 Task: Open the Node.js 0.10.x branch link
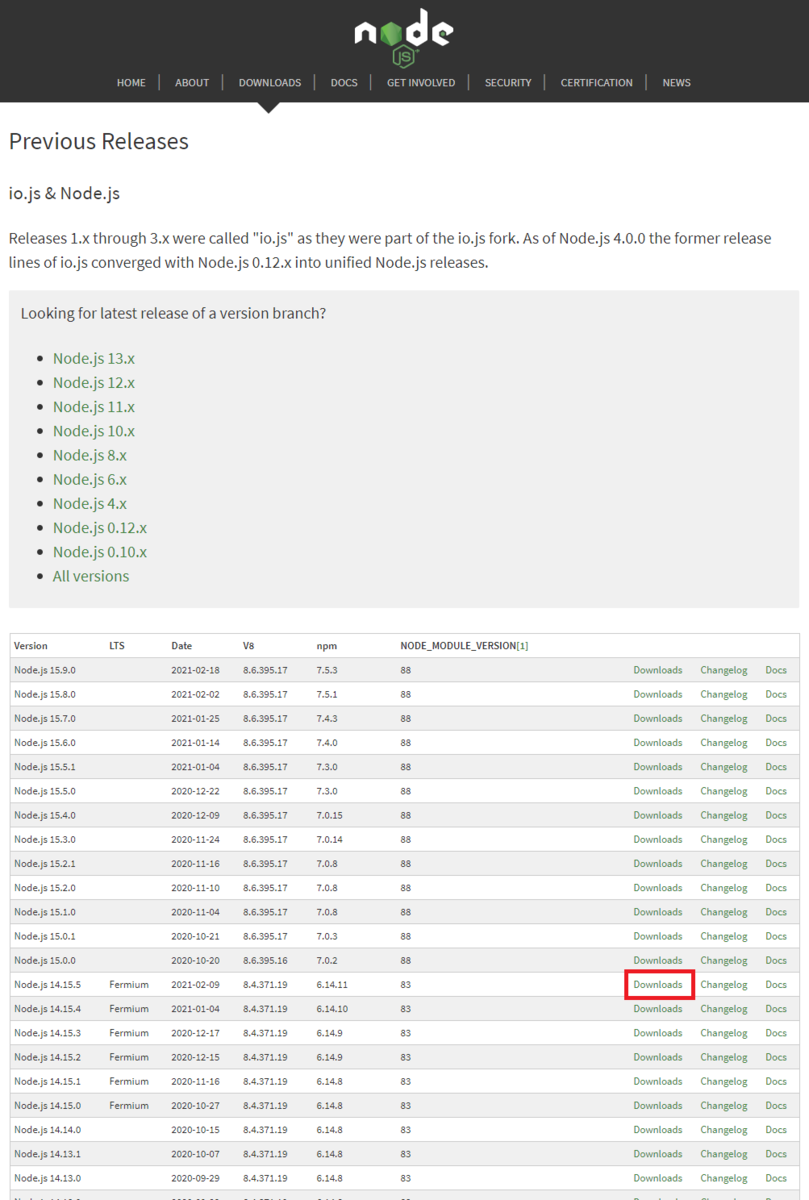(x=100, y=552)
